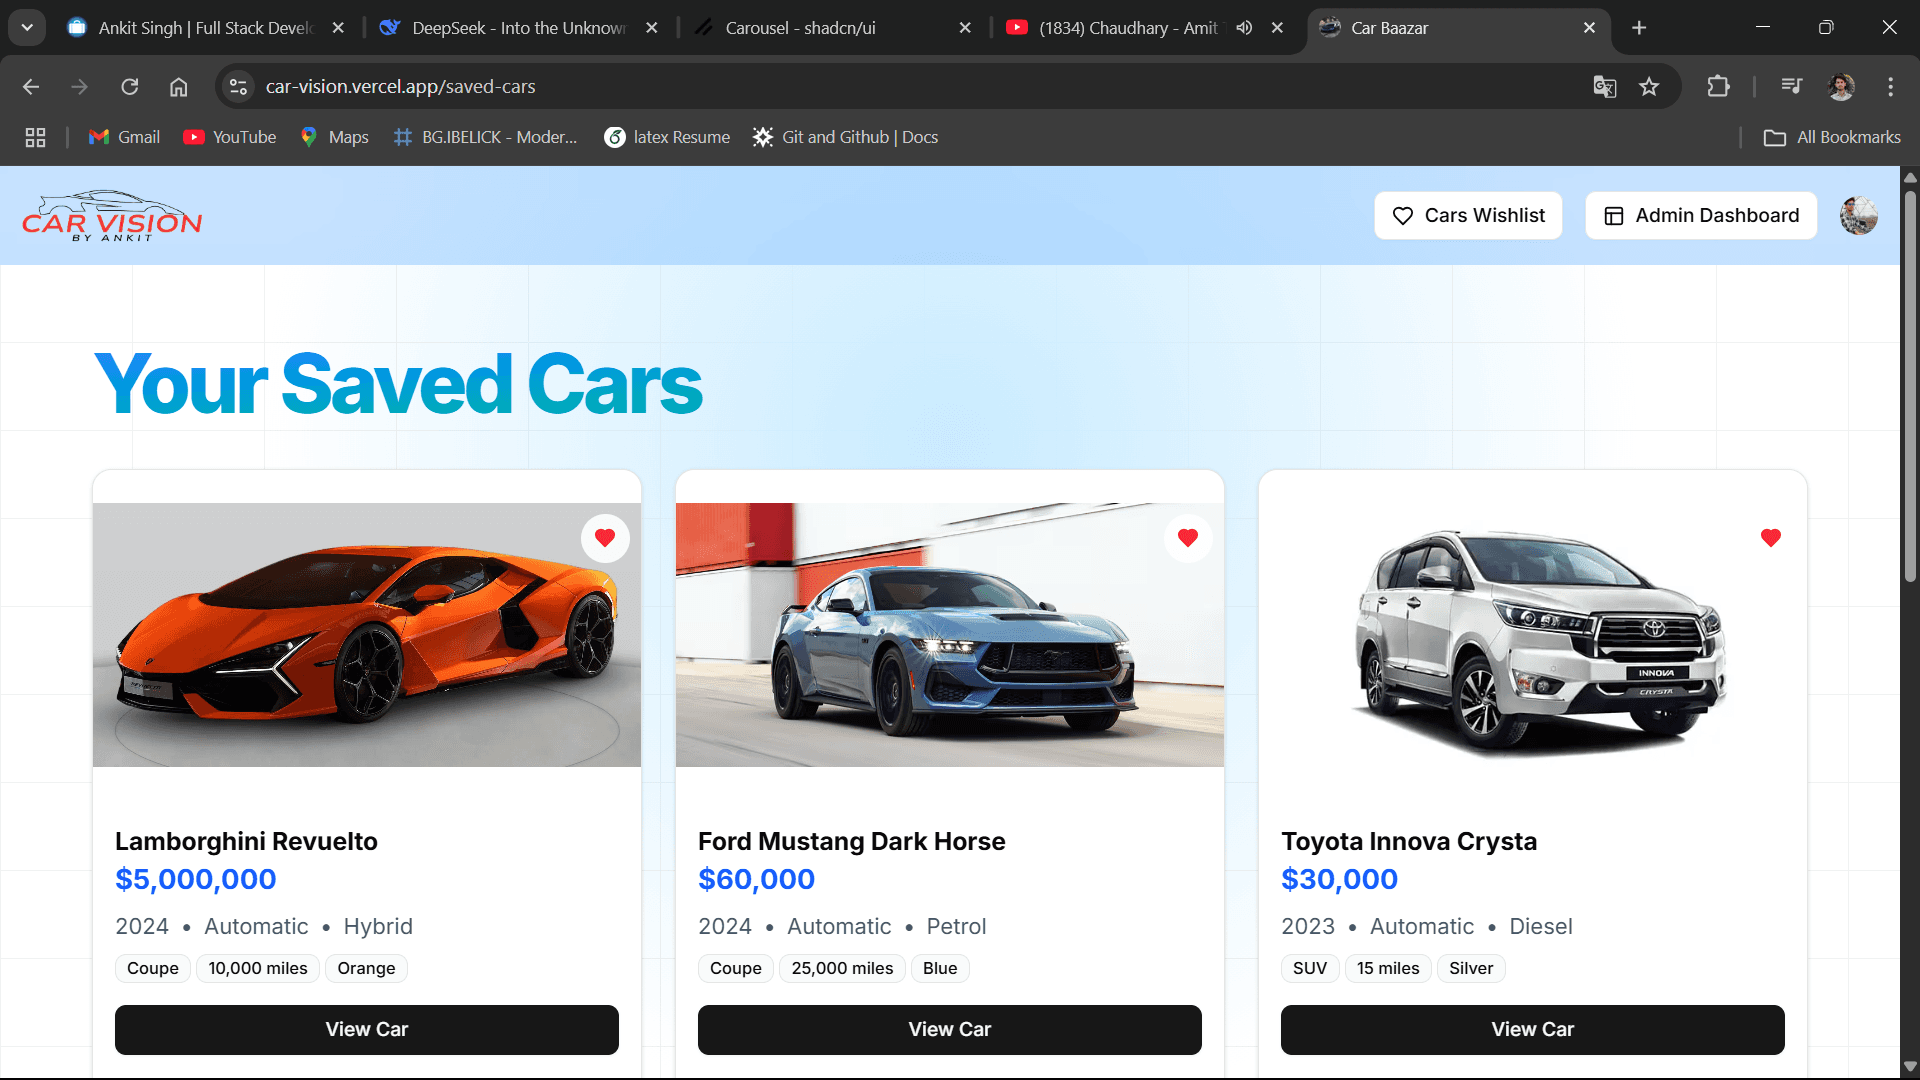The image size is (1920, 1080).
Task: Open the browser home page
Action: [179, 87]
